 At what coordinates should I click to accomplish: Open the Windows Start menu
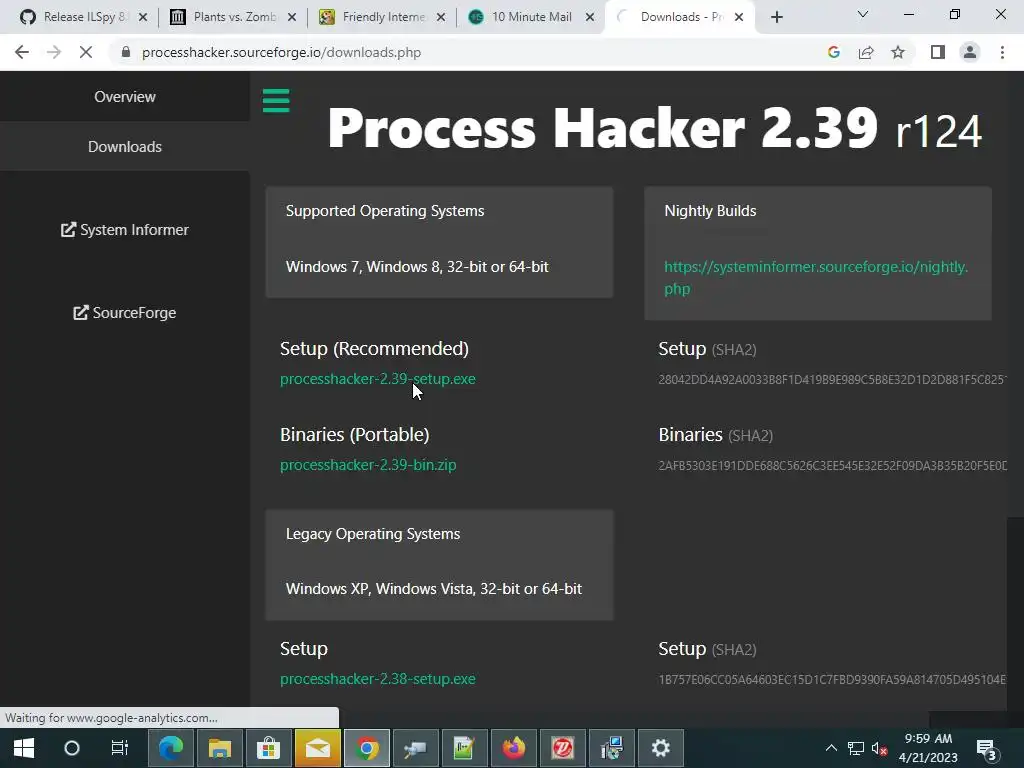(x=24, y=748)
